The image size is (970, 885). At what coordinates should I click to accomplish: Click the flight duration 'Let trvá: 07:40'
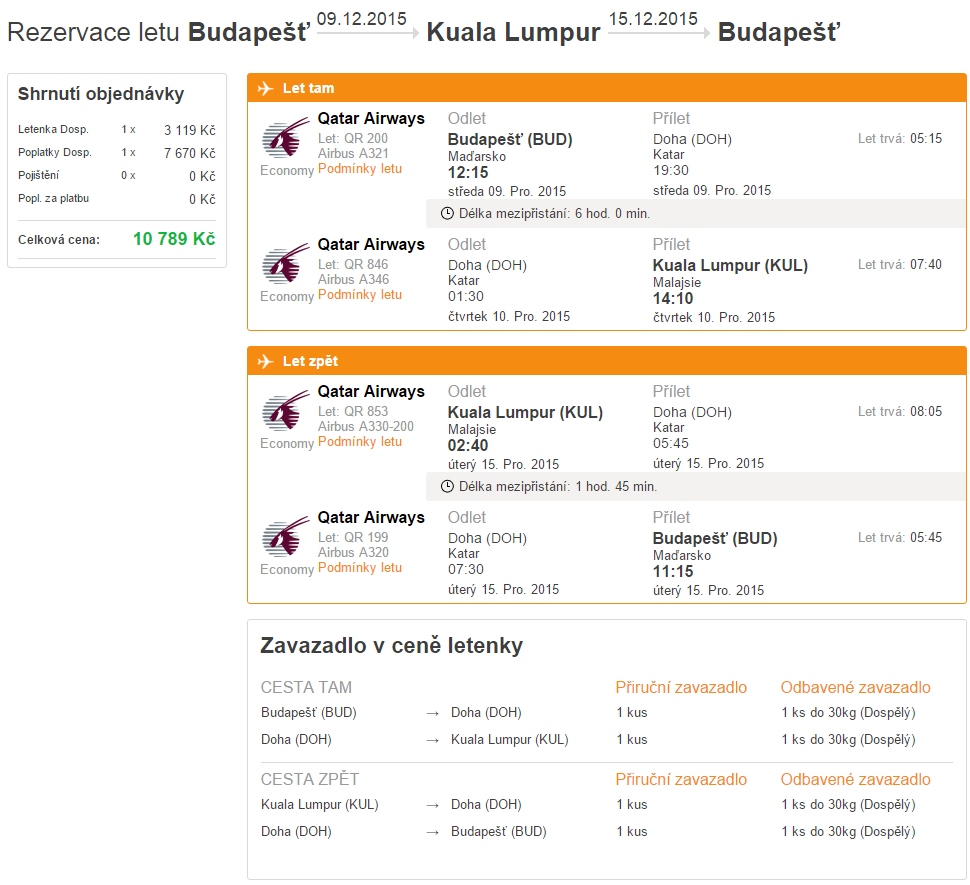pyautogui.click(x=900, y=265)
